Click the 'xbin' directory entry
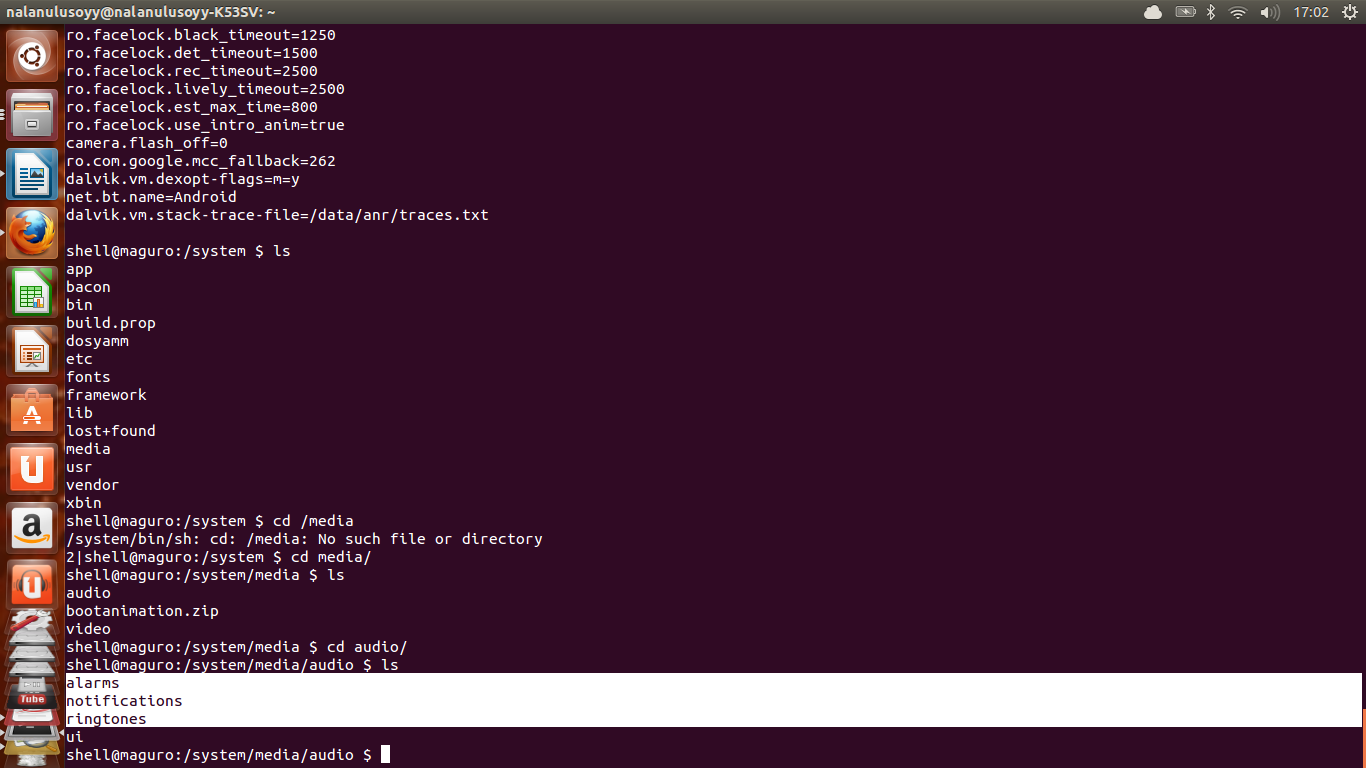 tap(84, 503)
